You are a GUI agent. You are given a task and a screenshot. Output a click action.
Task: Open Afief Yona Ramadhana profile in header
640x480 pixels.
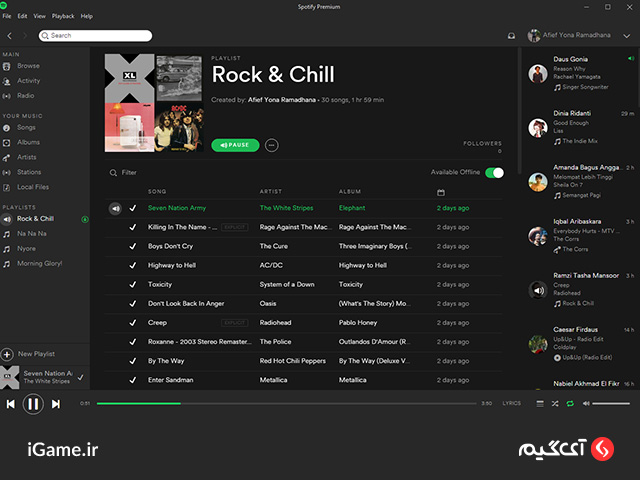[569, 36]
